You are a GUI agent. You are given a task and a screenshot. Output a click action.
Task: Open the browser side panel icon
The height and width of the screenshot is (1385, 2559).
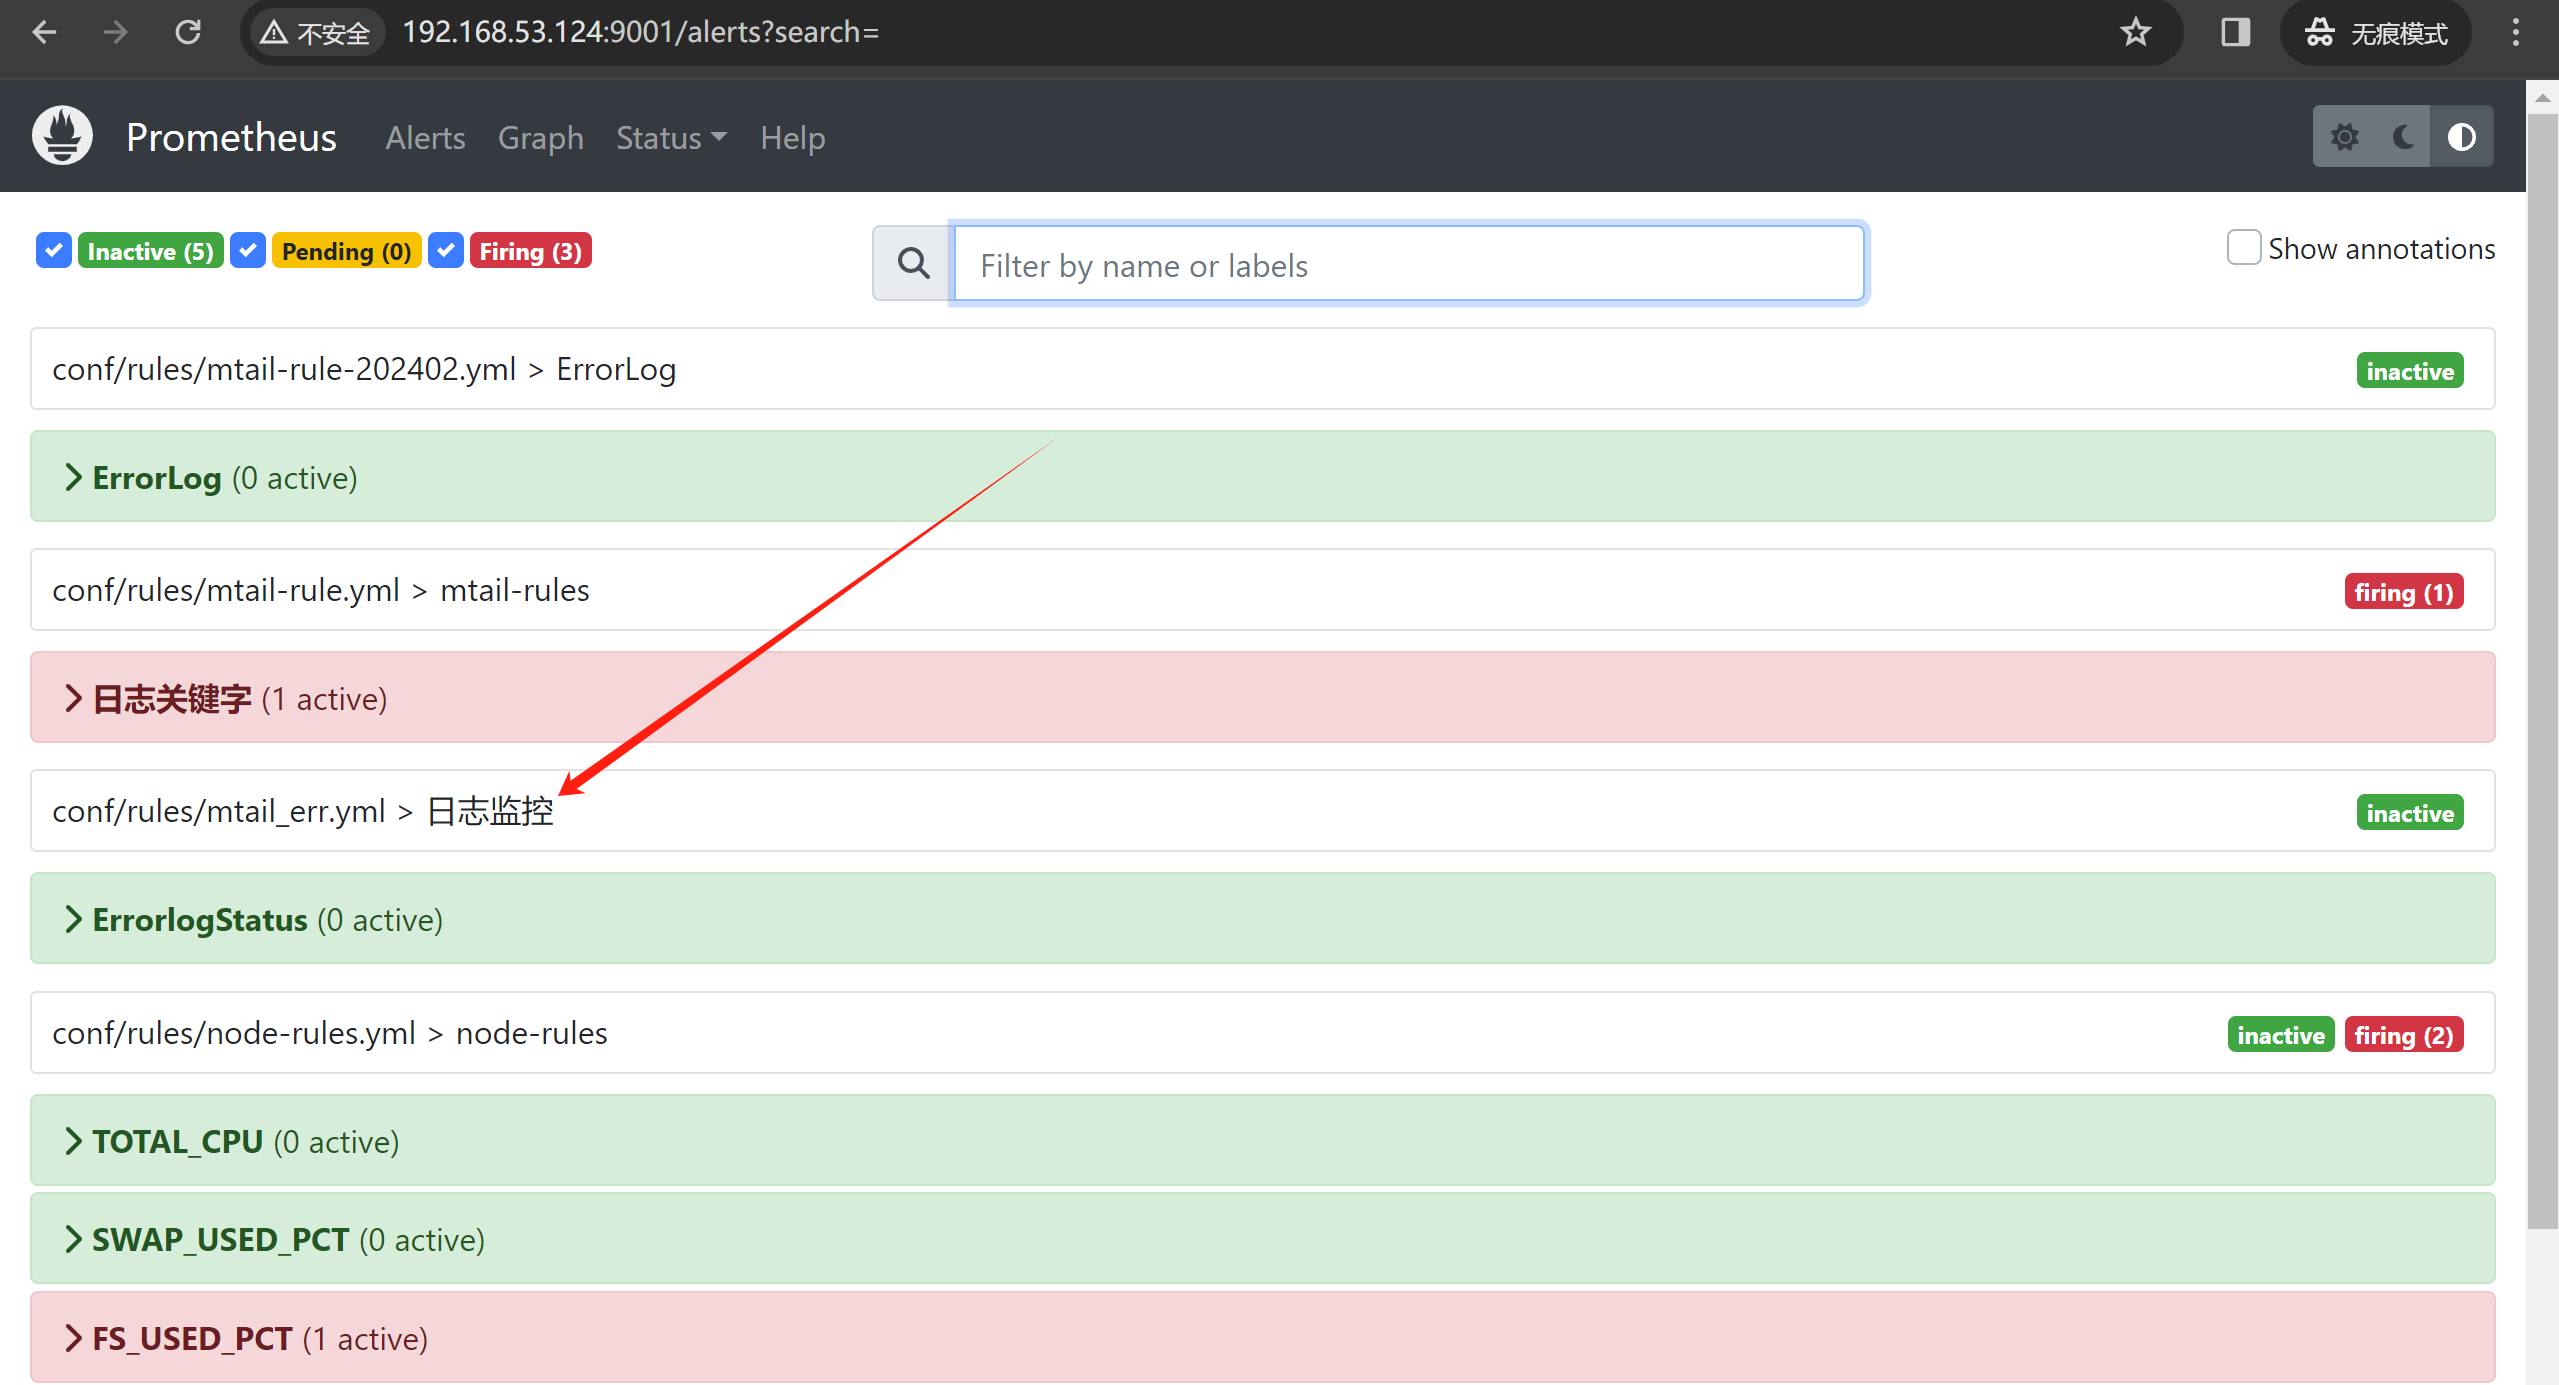click(2235, 32)
